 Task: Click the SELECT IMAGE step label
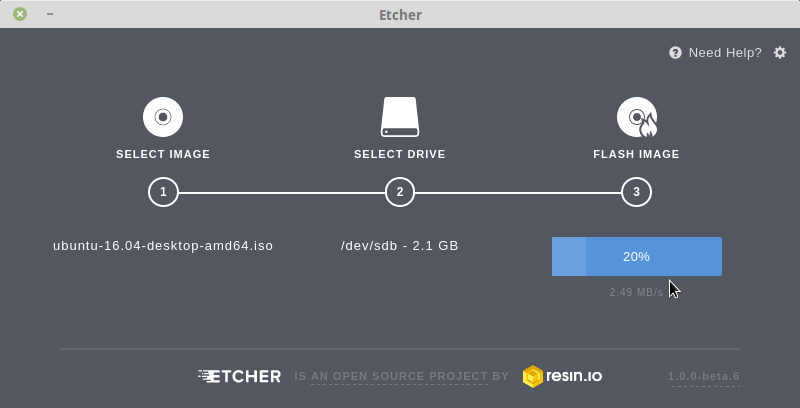pos(163,154)
